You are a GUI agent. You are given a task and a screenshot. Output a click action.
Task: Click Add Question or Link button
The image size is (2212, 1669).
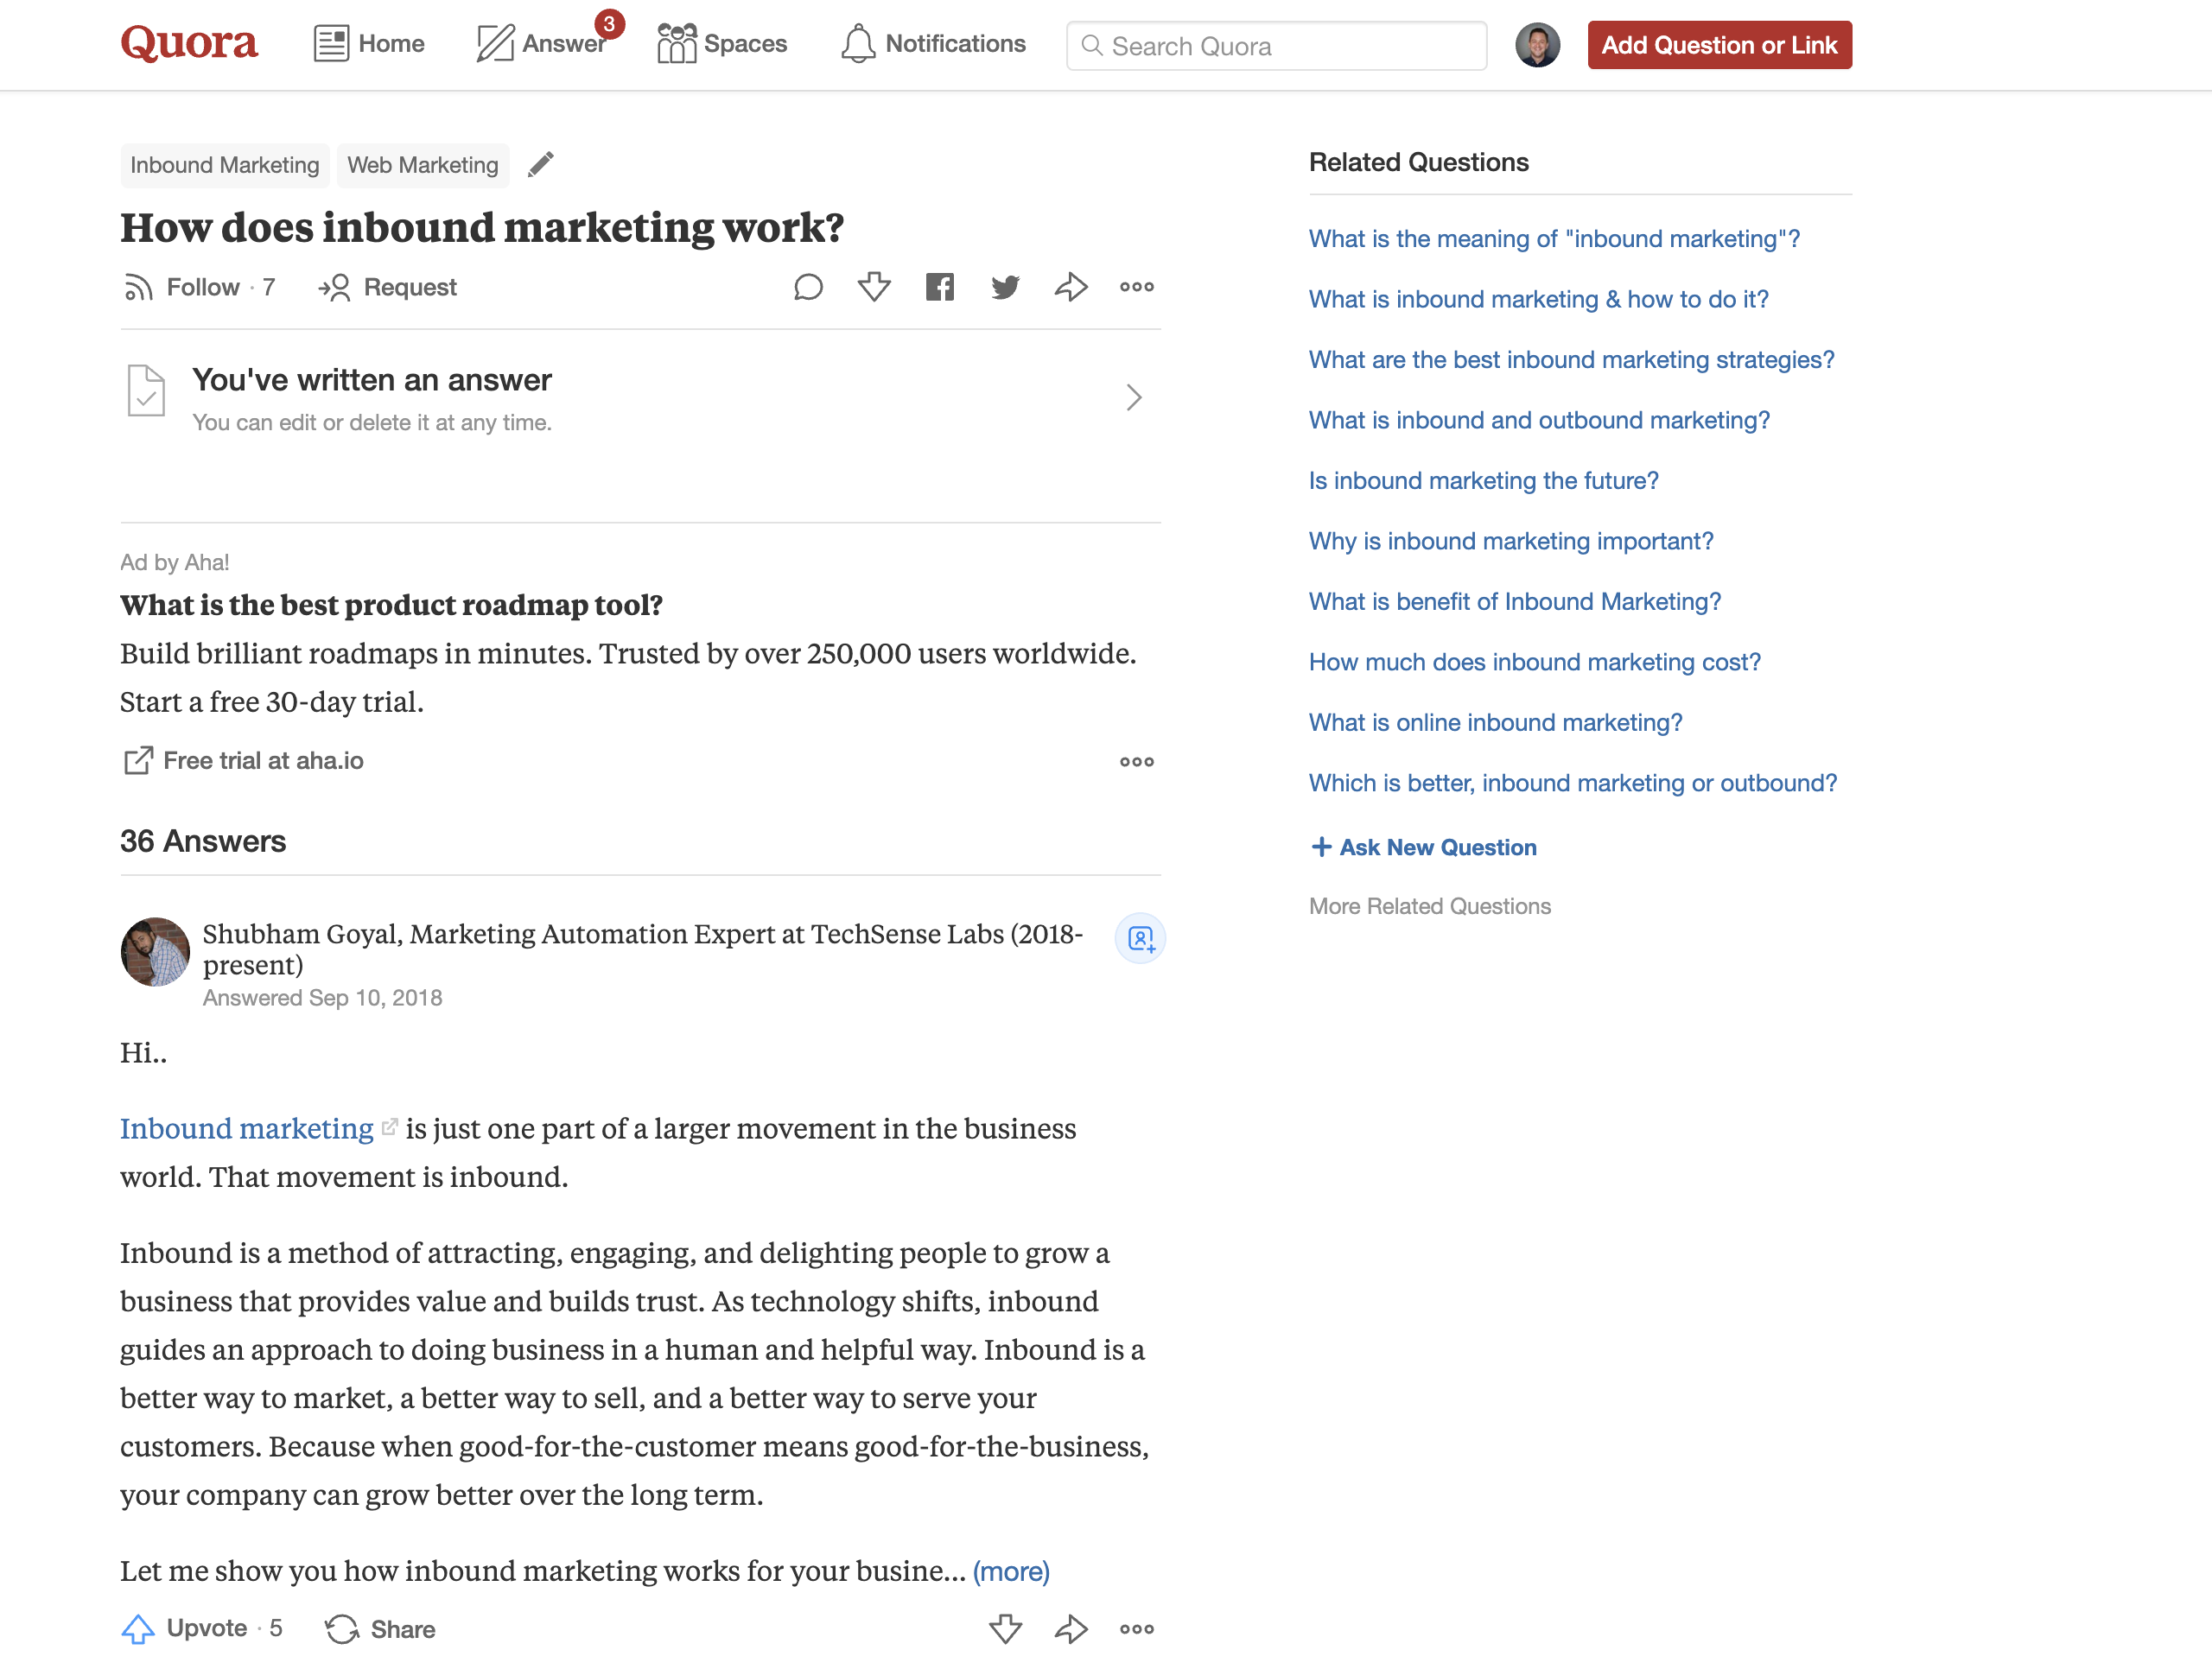[x=1719, y=45]
